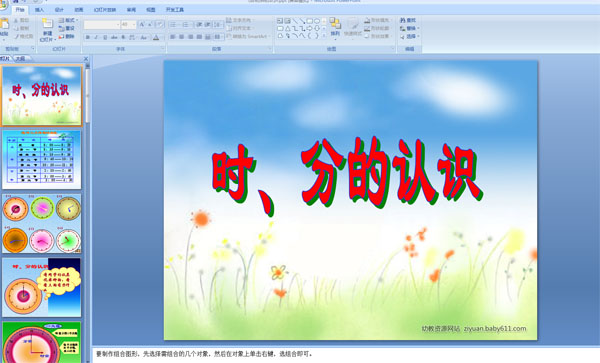
Task: Open the font name dropdown
Action: [x=102, y=25]
